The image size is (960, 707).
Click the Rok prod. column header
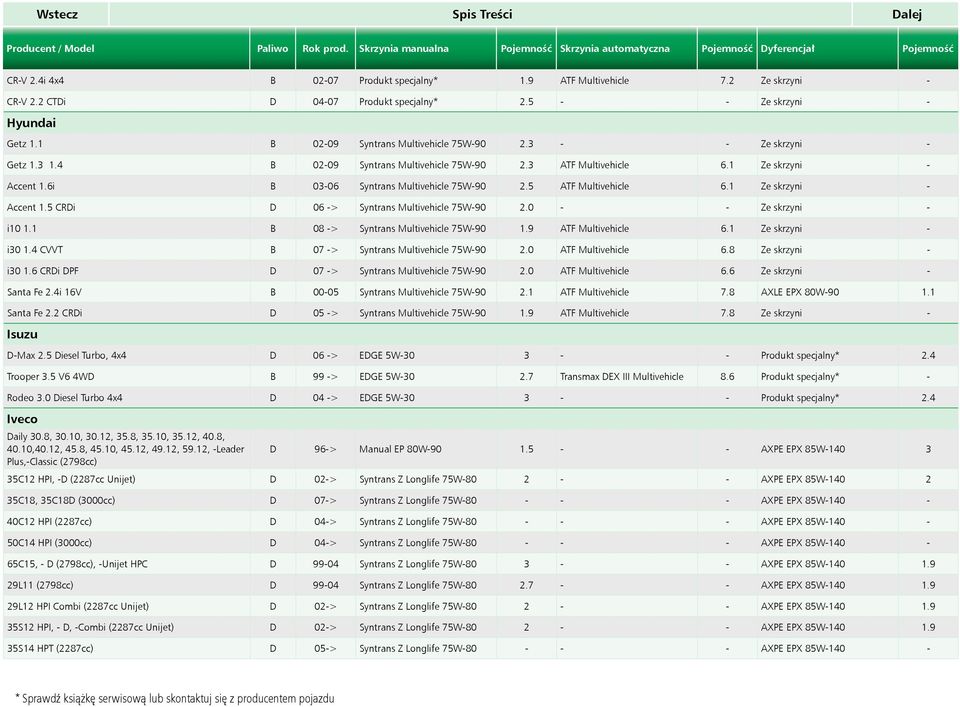click(325, 48)
